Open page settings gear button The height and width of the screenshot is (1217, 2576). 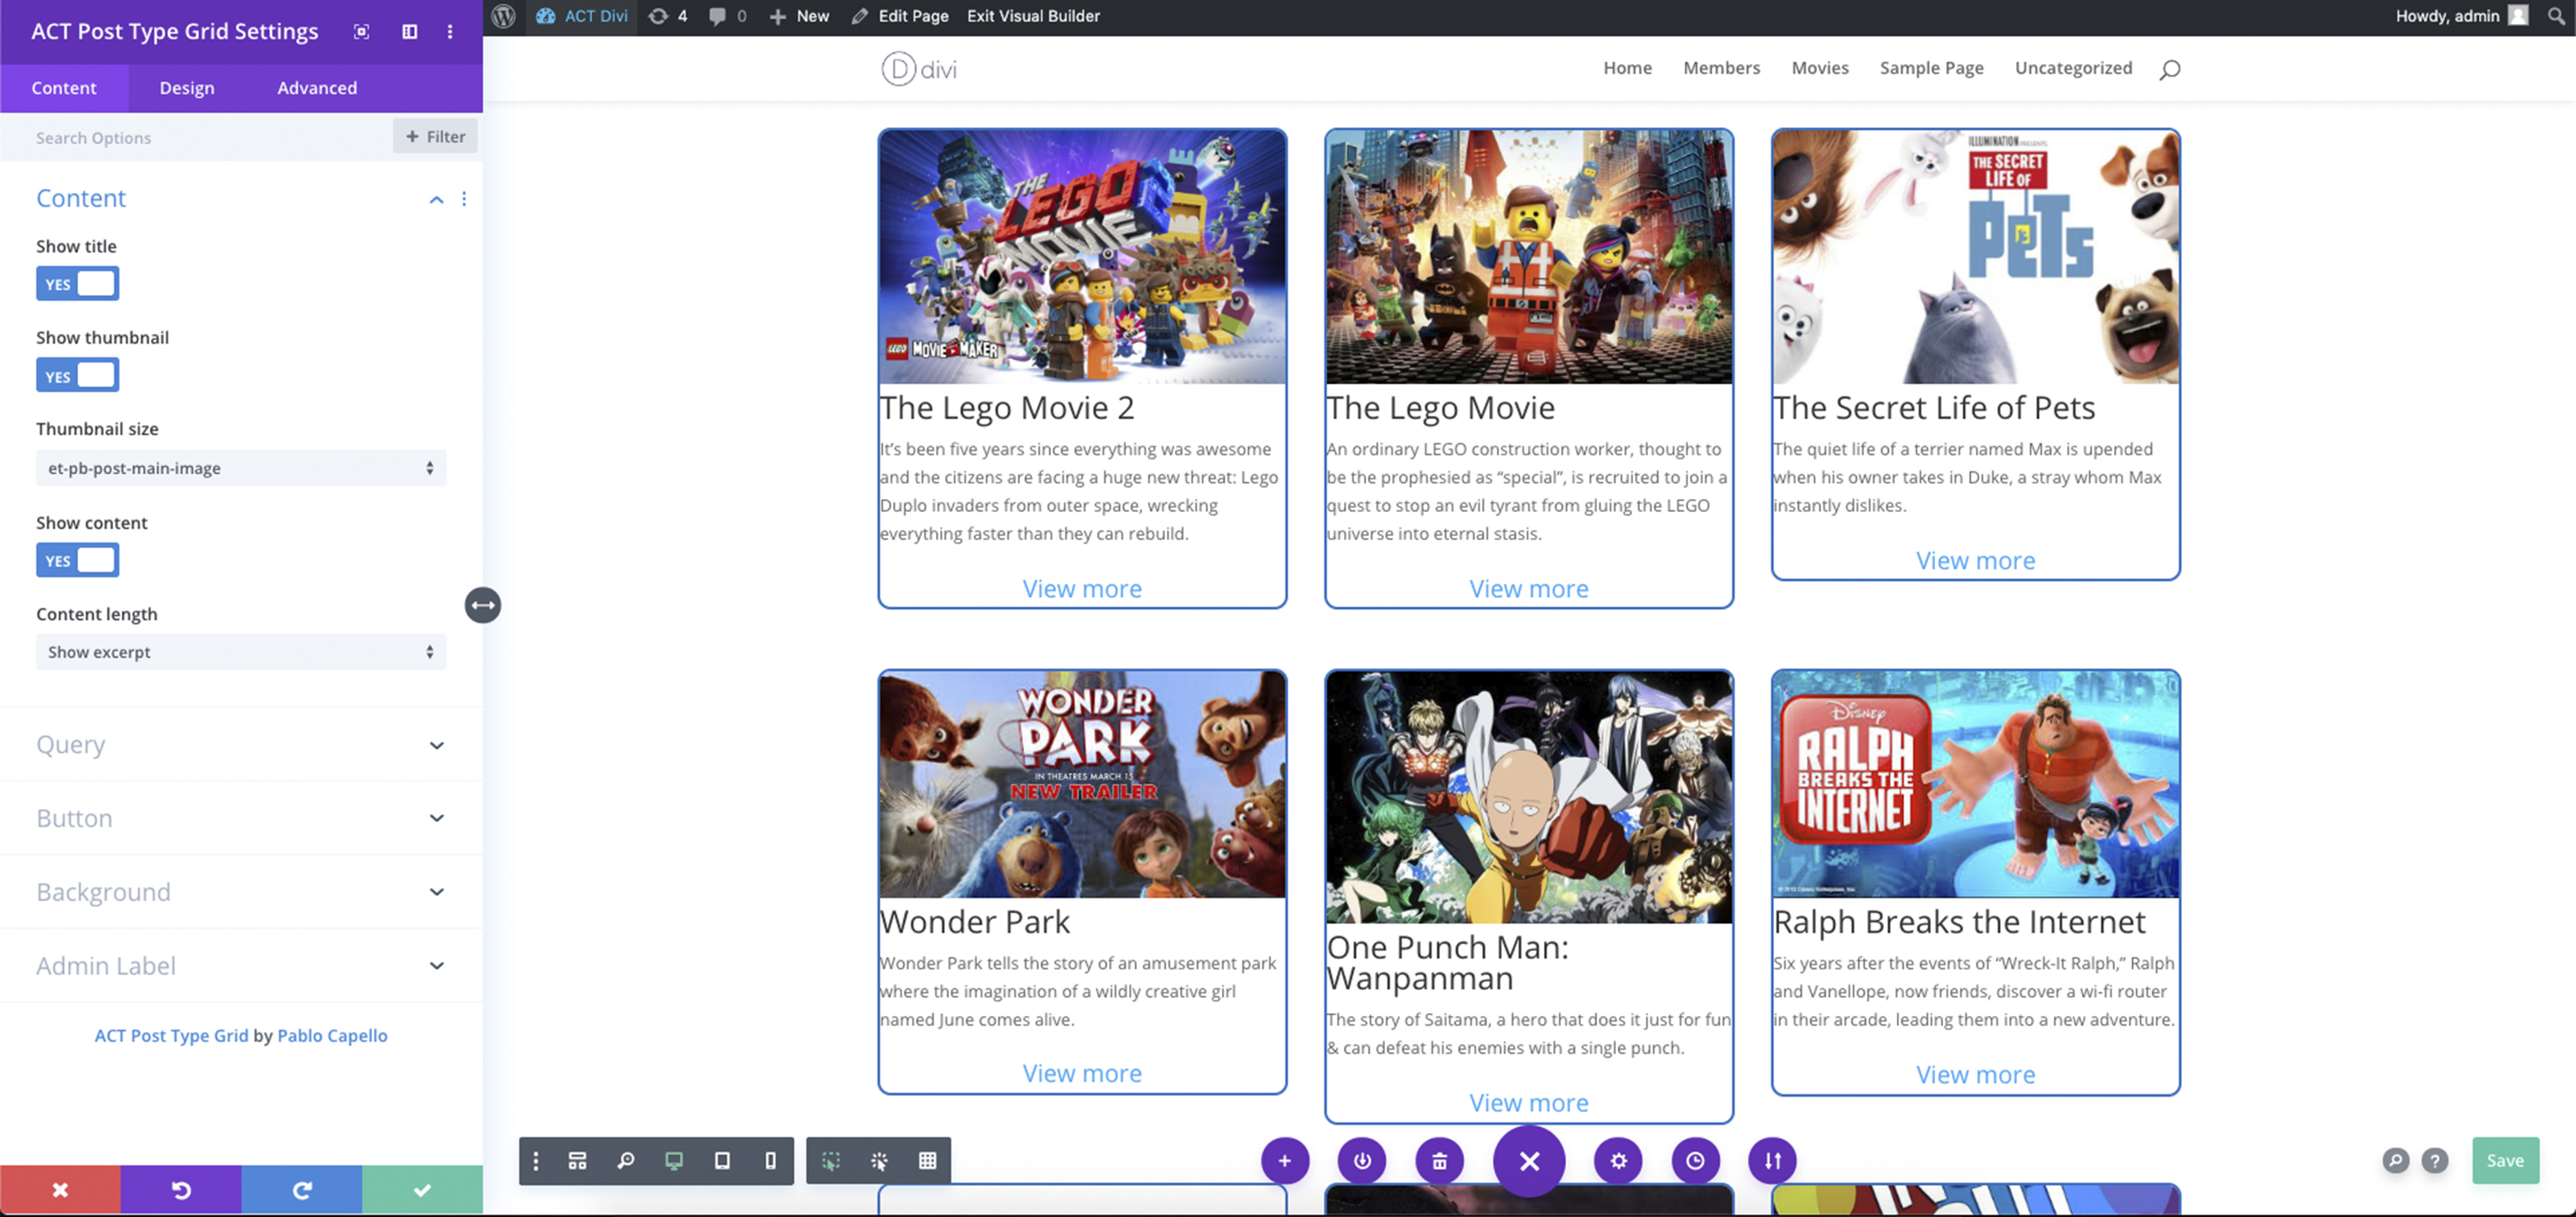click(x=1618, y=1161)
